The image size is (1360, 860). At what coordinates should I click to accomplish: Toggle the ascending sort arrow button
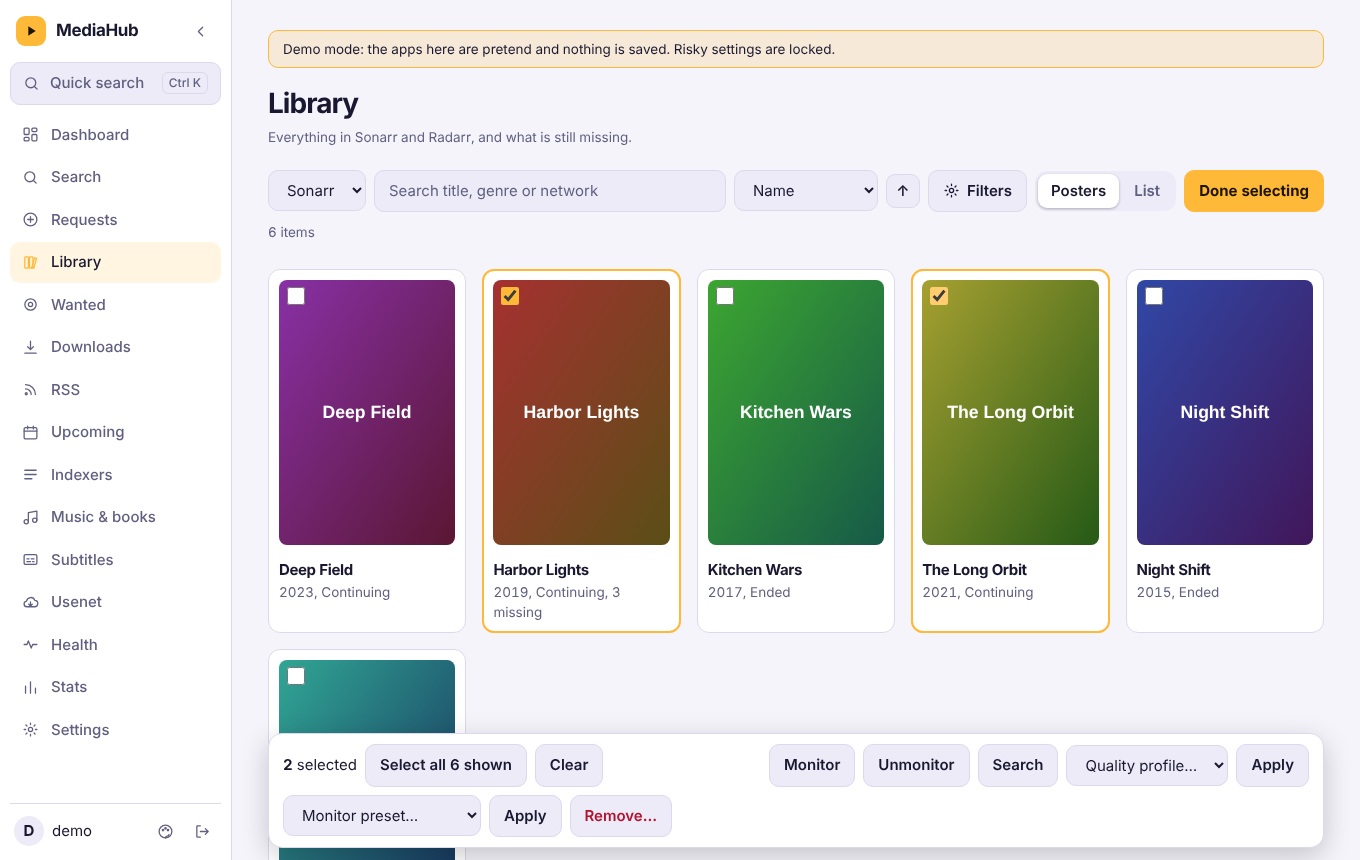903,191
